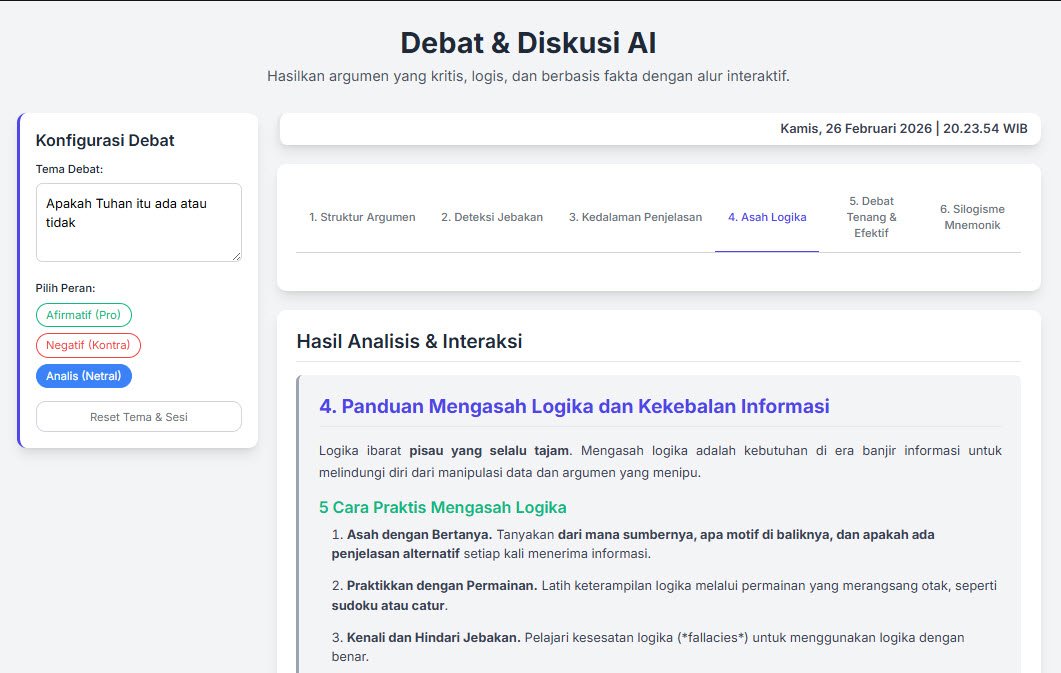This screenshot has height=673, width=1061.
Task: Select the 4. Asah Logika tab
Action: [x=767, y=217]
